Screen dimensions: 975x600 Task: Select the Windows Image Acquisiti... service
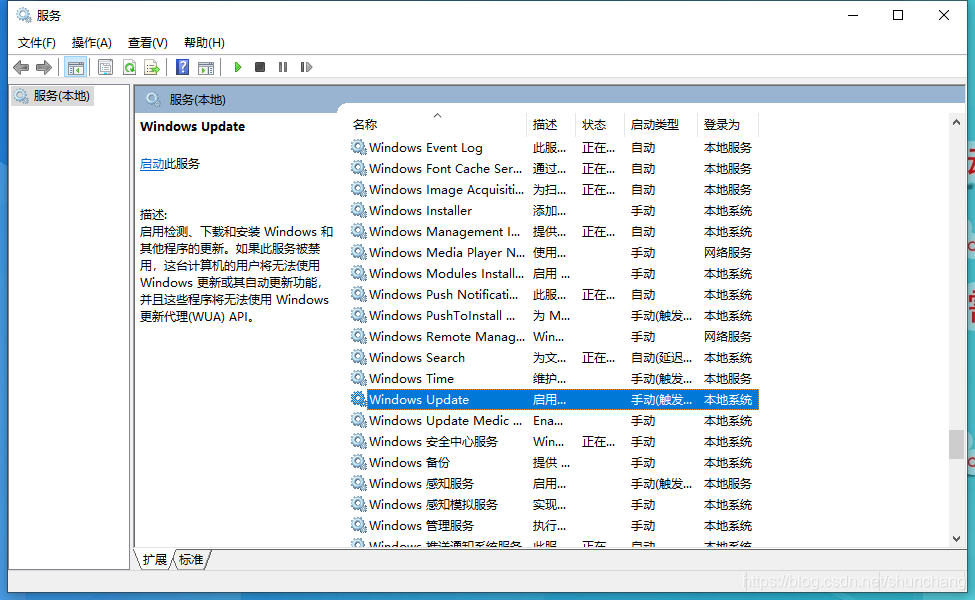(446, 190)
